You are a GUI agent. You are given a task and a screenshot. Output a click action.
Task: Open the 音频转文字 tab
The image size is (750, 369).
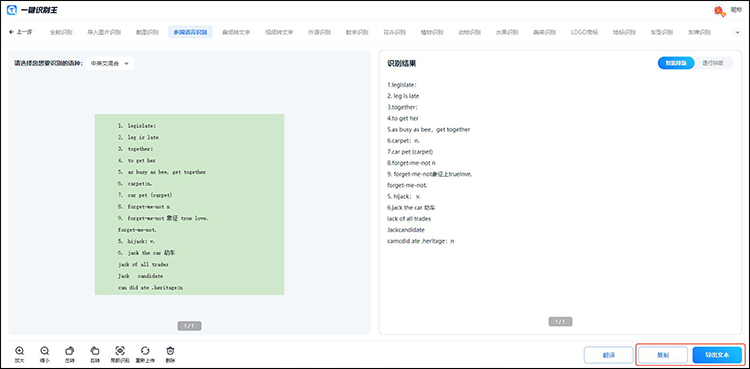(x=236, y=33)
